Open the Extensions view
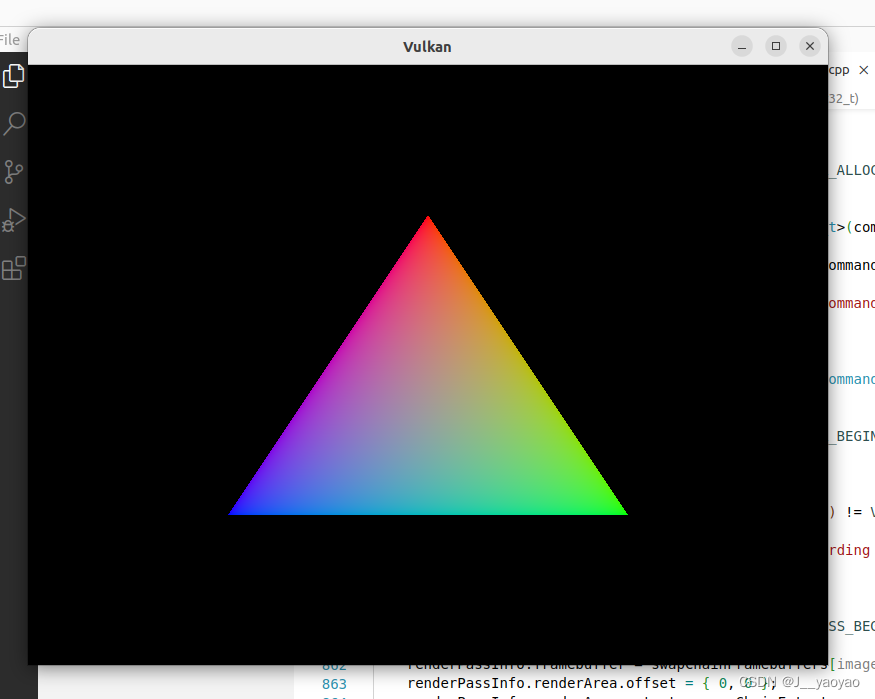Image resolution: width=875 pixels, height=699 pixels. [x=13, y=268]
